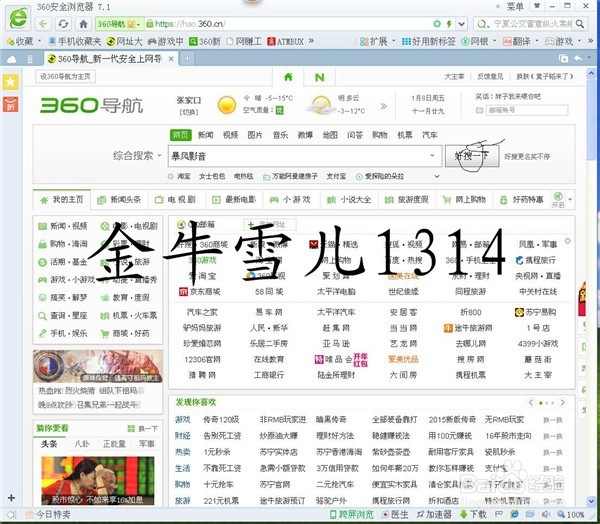Click 设360导航为主页 button
The height and width of the screenshot is (524, 600).
pyautogui.click(x=65, y=77)
